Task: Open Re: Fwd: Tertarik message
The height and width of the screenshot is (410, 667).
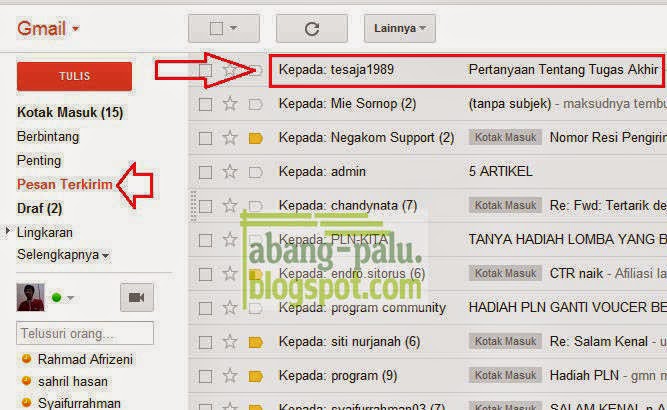Action: point(608,205)
